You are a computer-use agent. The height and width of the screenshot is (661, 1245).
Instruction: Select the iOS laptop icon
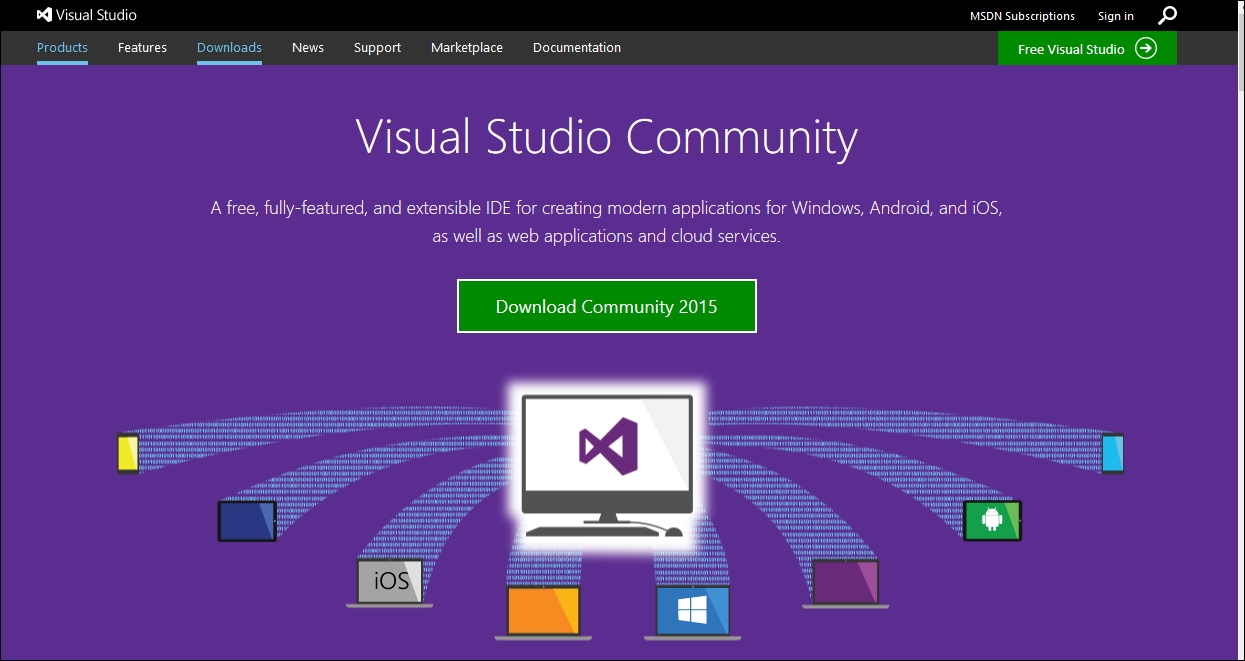391,581
